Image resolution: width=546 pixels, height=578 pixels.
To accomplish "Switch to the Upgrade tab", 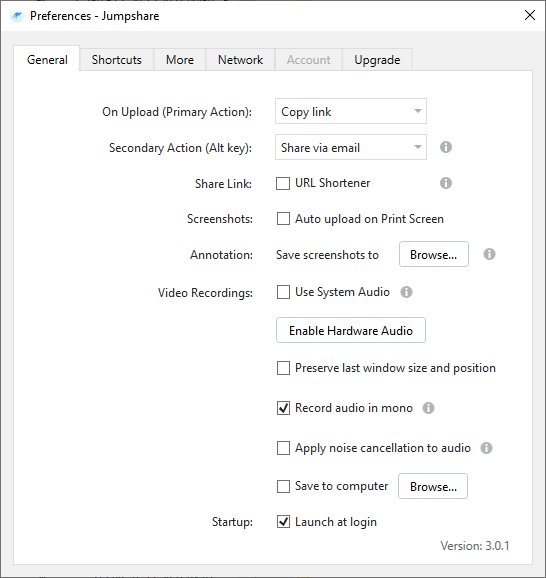I will [377, 60].
